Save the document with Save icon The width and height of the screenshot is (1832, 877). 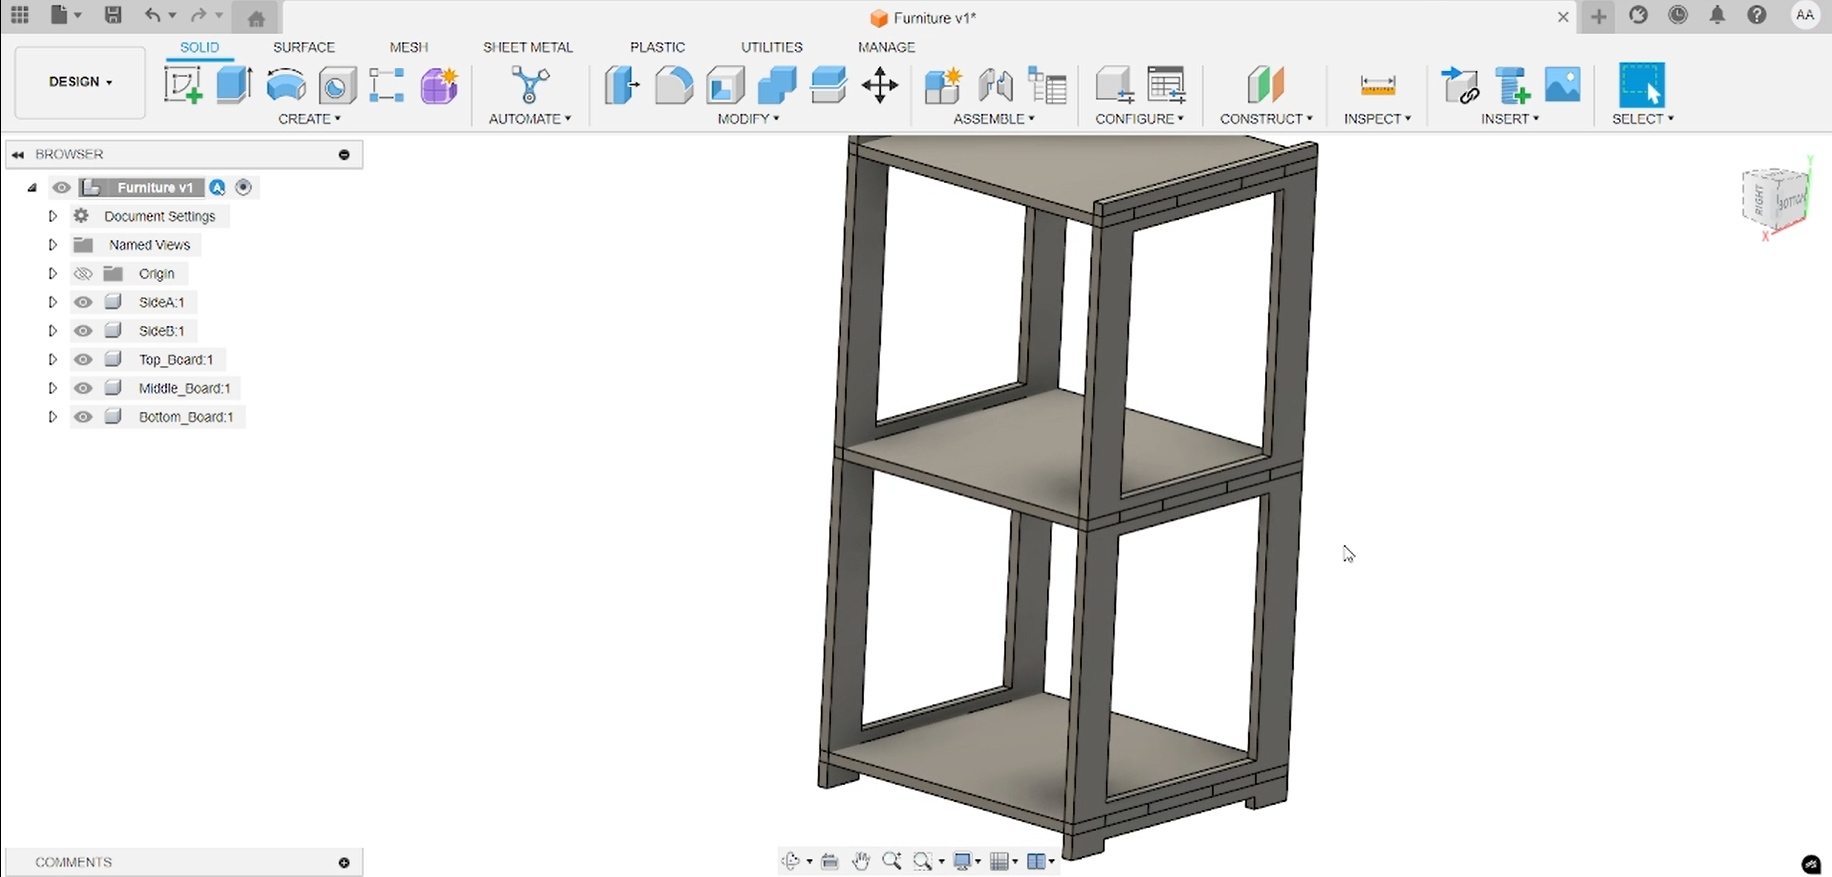(113, 15)
